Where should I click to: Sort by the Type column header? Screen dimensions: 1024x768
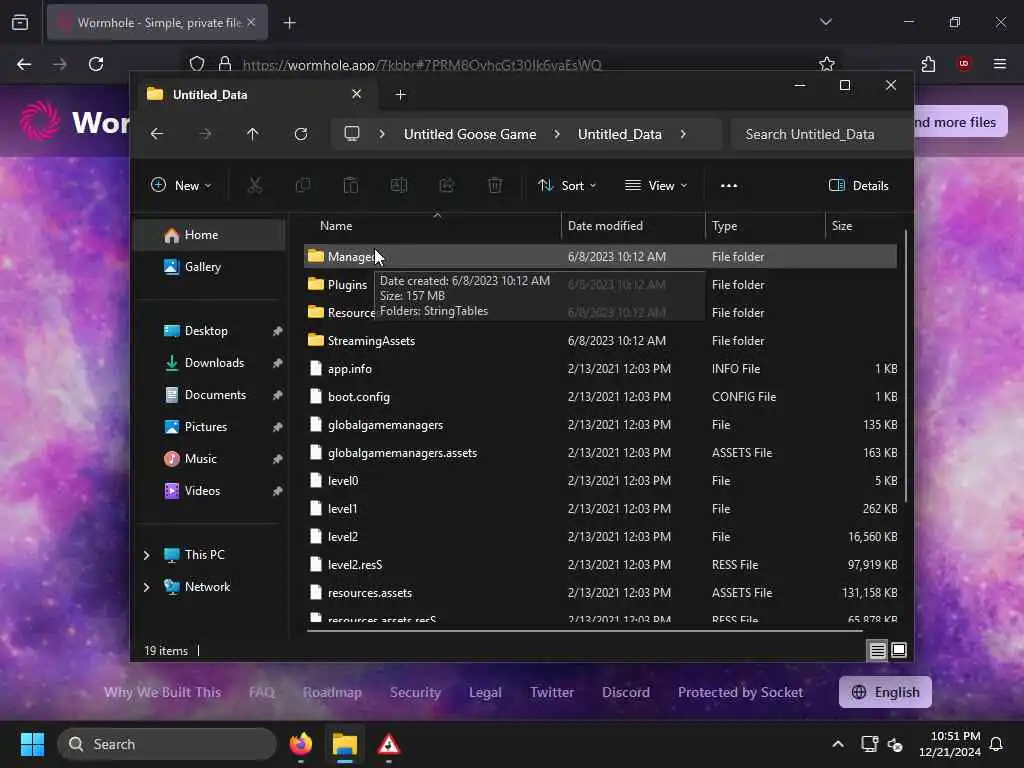coord(765,226)
